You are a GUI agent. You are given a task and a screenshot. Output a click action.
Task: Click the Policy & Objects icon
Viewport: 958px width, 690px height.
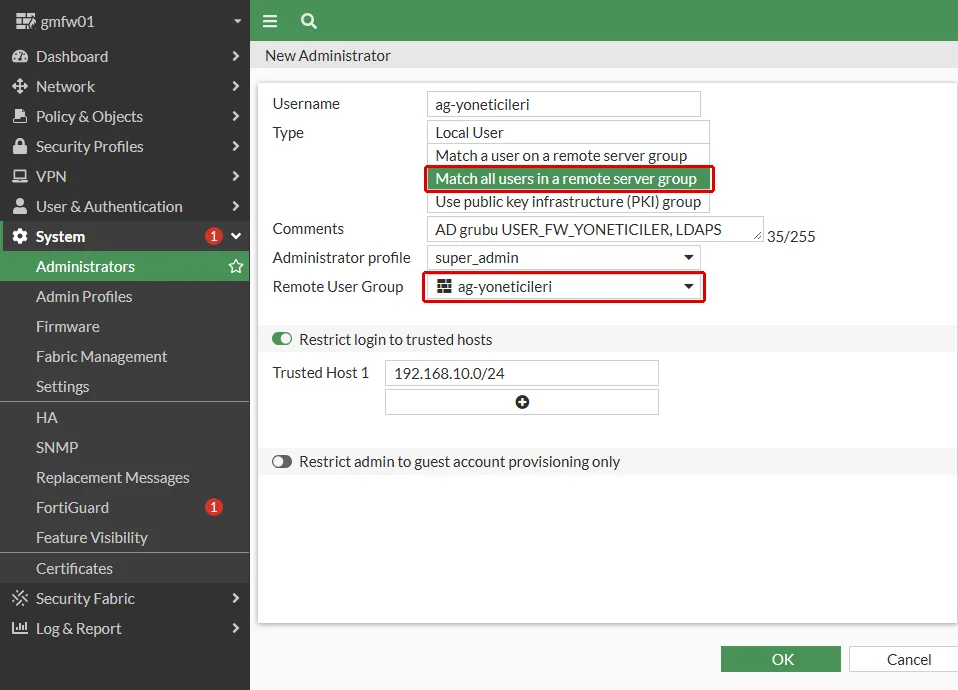[20, 116]
